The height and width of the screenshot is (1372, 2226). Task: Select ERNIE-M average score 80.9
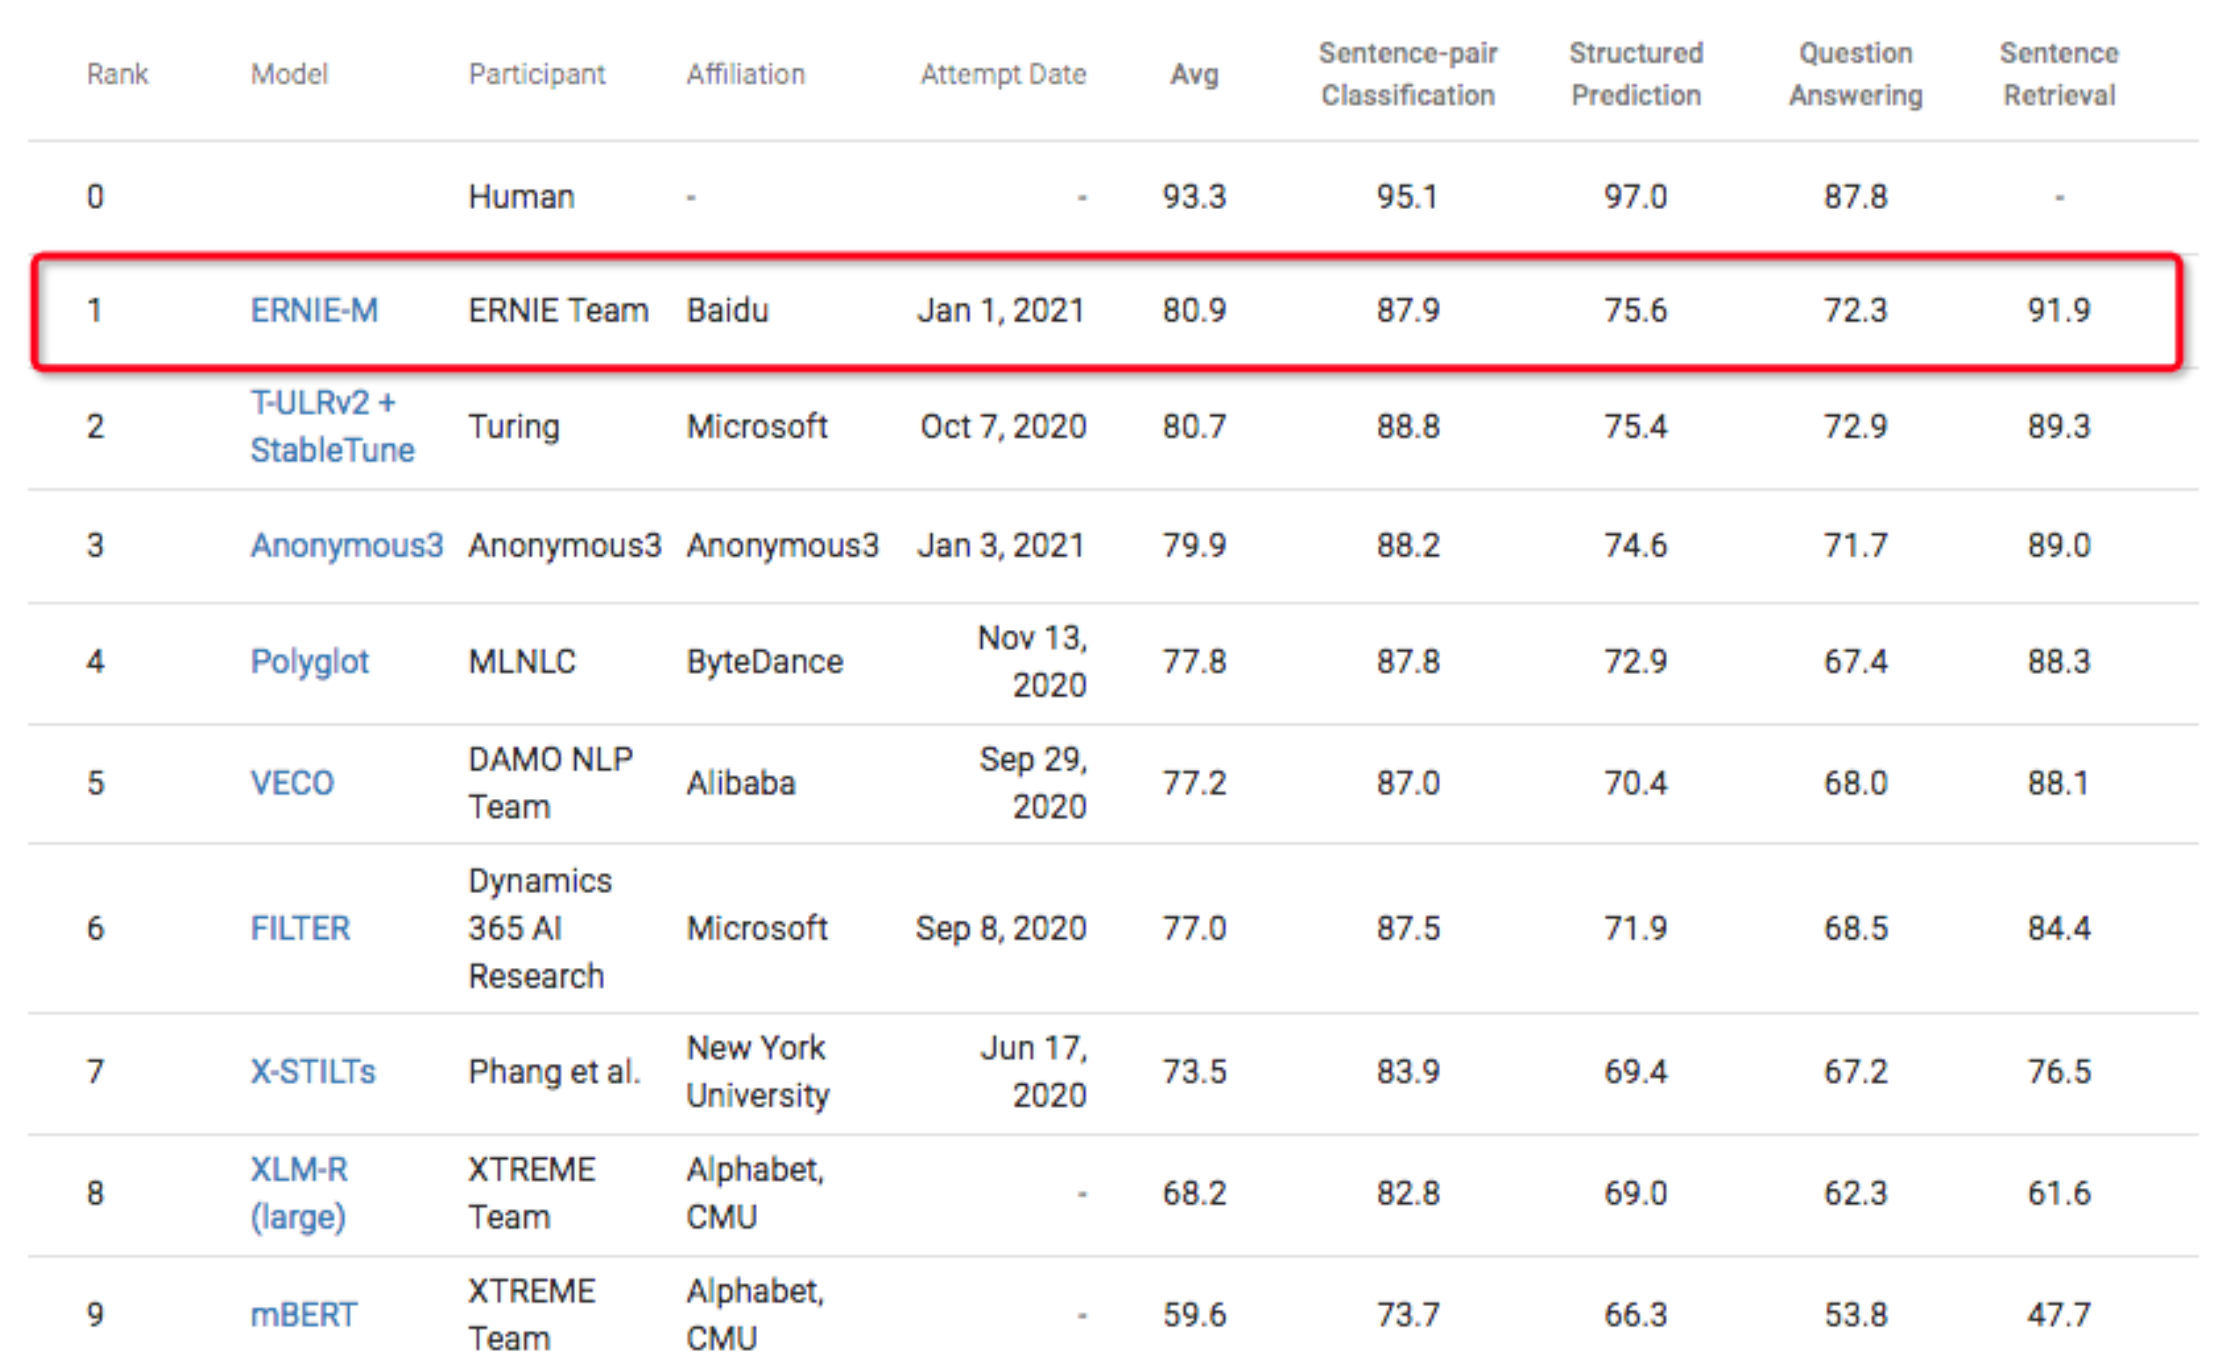(x=1194, y=310)
